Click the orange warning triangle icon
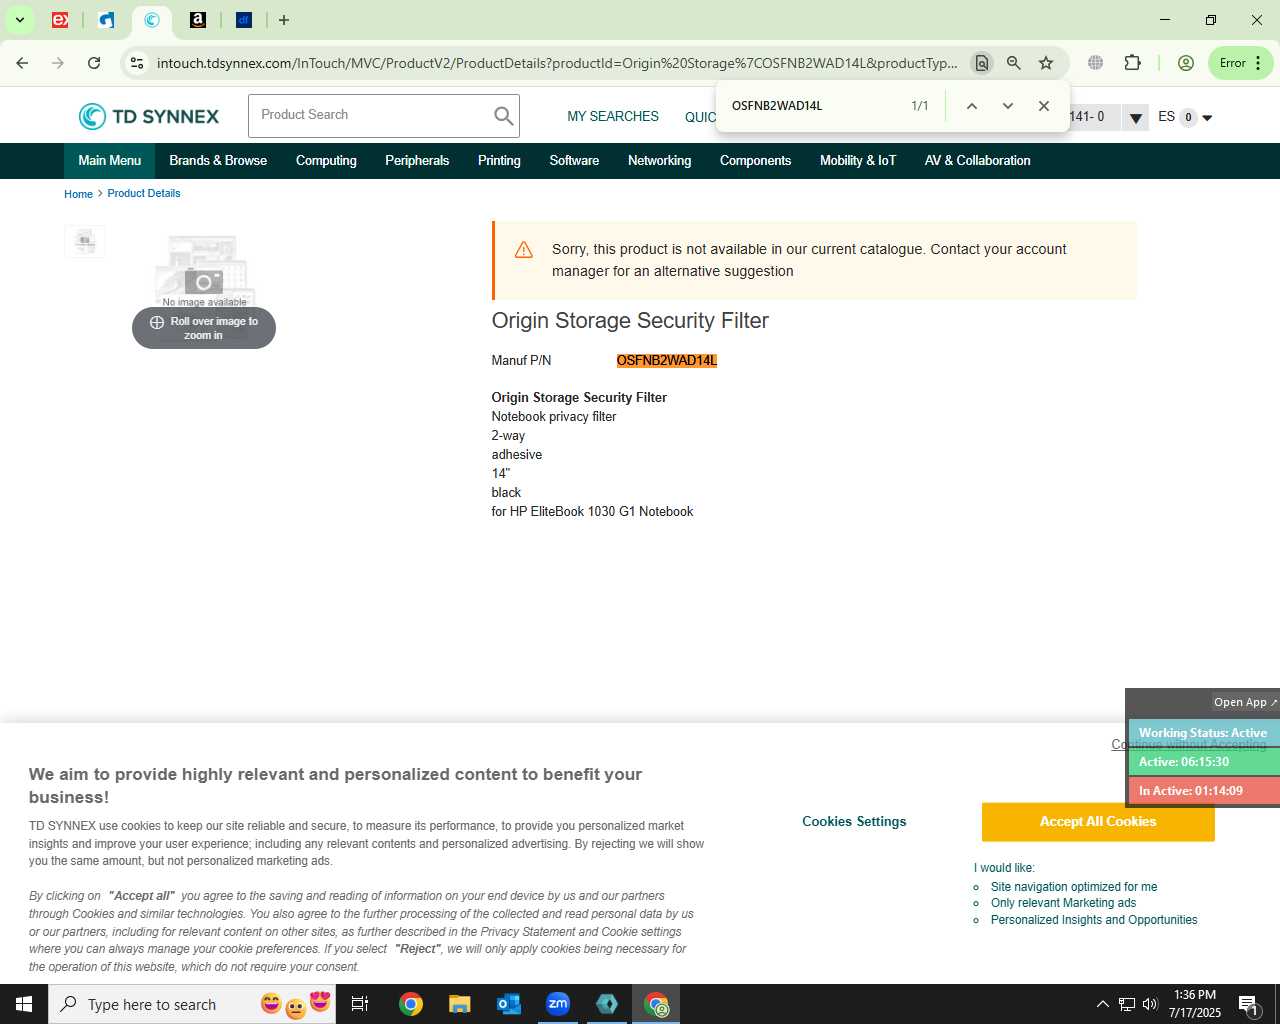Screen dimensions: 1280x1024 tap(523, 250)
